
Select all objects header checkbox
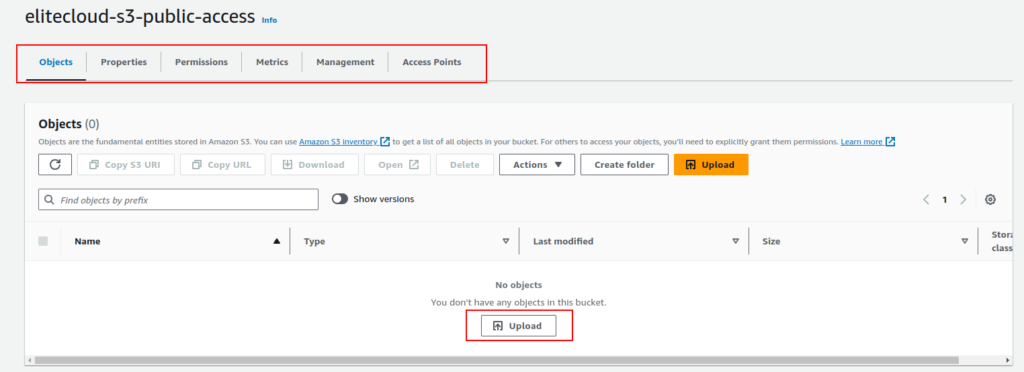[x=43, y=241]
